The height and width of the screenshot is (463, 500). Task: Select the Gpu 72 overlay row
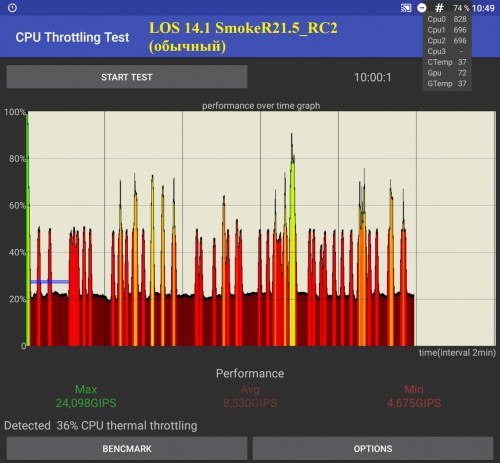point(447,73)
